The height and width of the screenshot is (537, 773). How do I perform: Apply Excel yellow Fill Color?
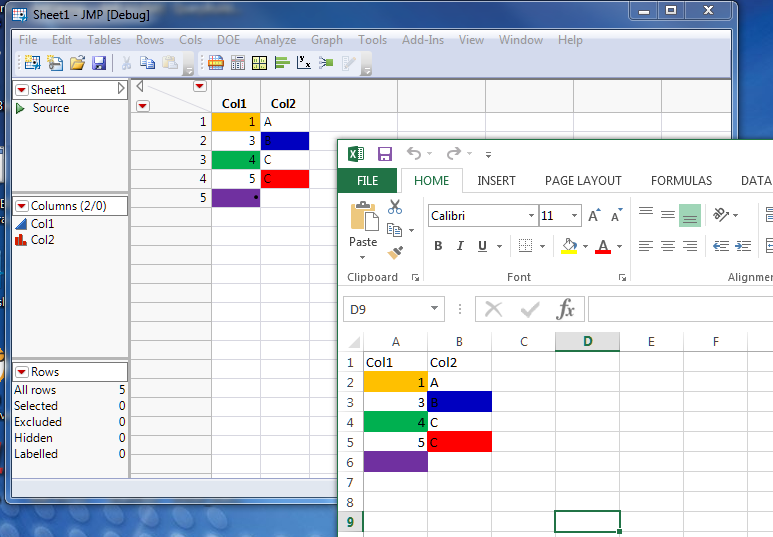click(569, 246)
